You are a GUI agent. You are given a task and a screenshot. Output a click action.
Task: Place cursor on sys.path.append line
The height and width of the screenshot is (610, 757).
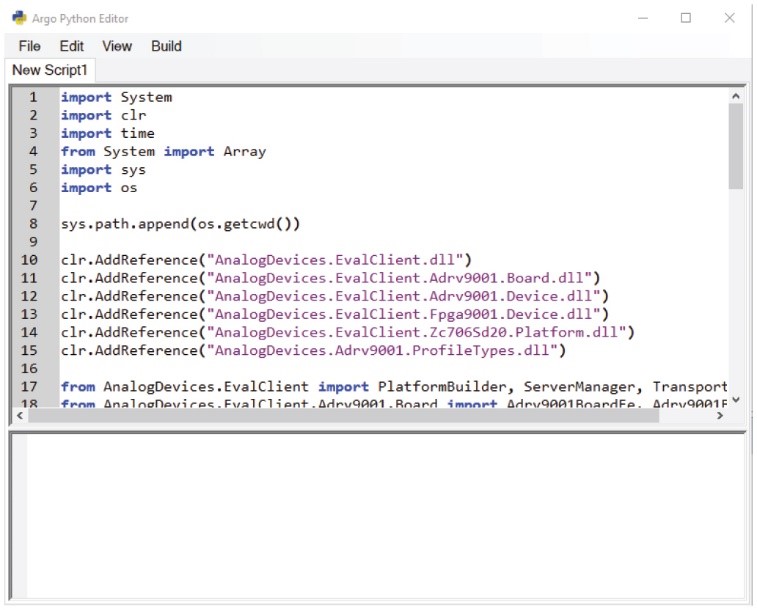click(x=180, y=224)
